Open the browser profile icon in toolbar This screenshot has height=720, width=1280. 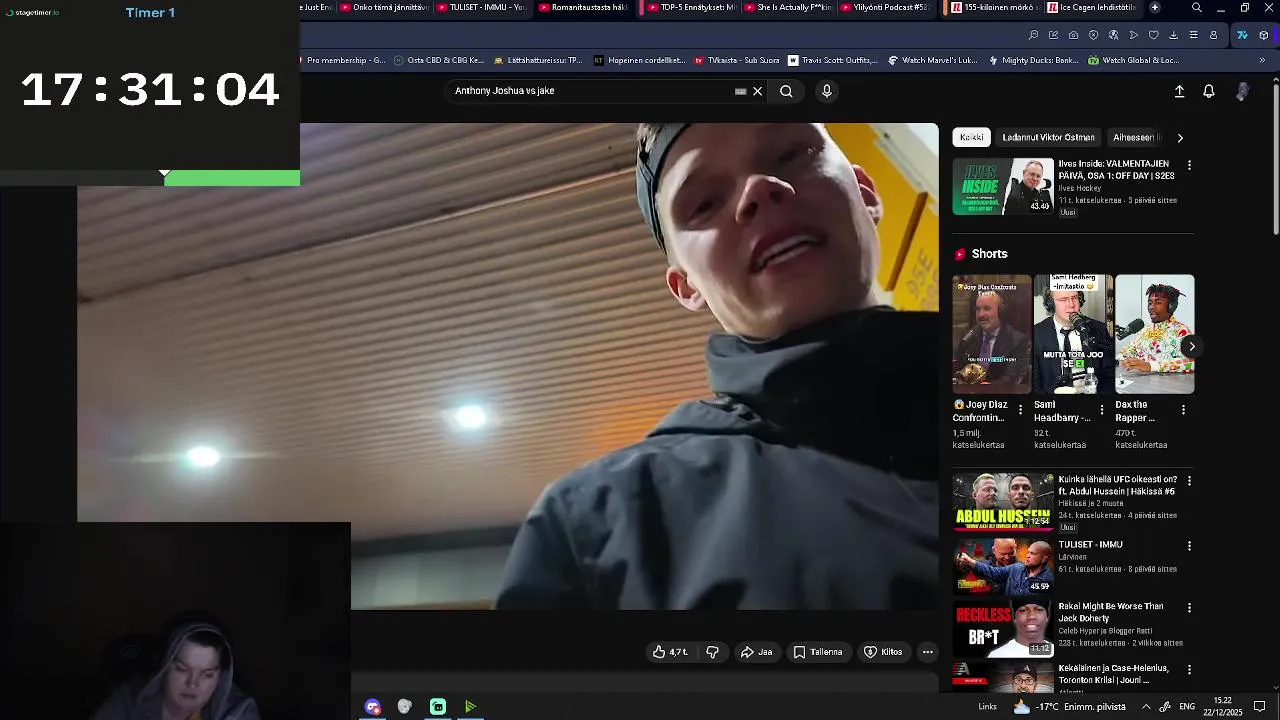point(1213,35)
